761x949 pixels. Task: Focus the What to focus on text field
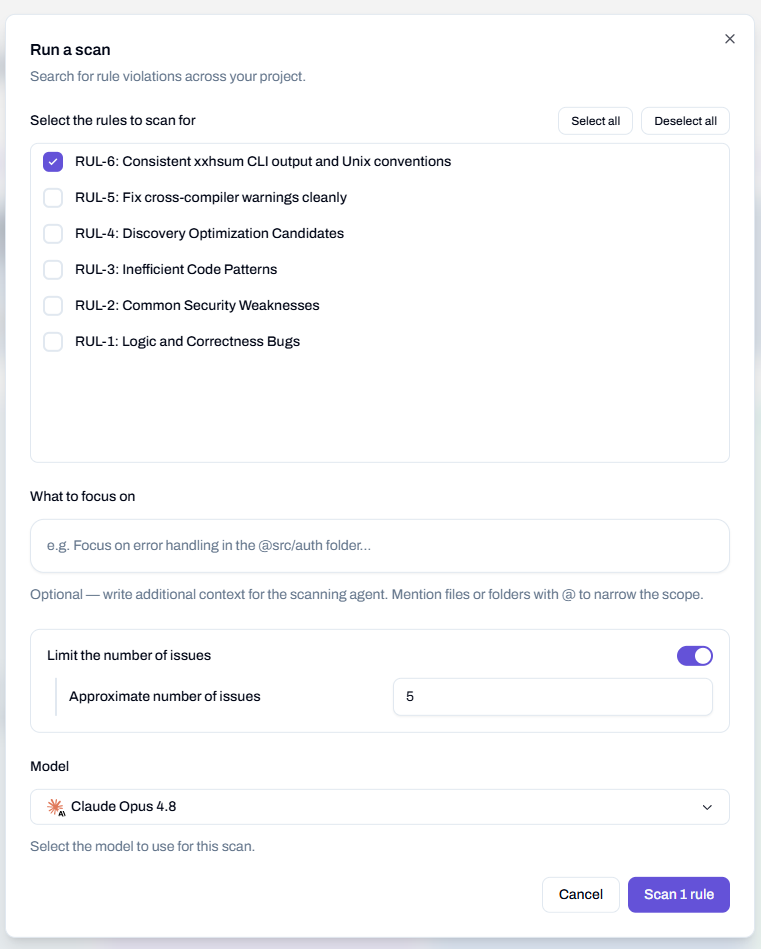coord(380,546)
